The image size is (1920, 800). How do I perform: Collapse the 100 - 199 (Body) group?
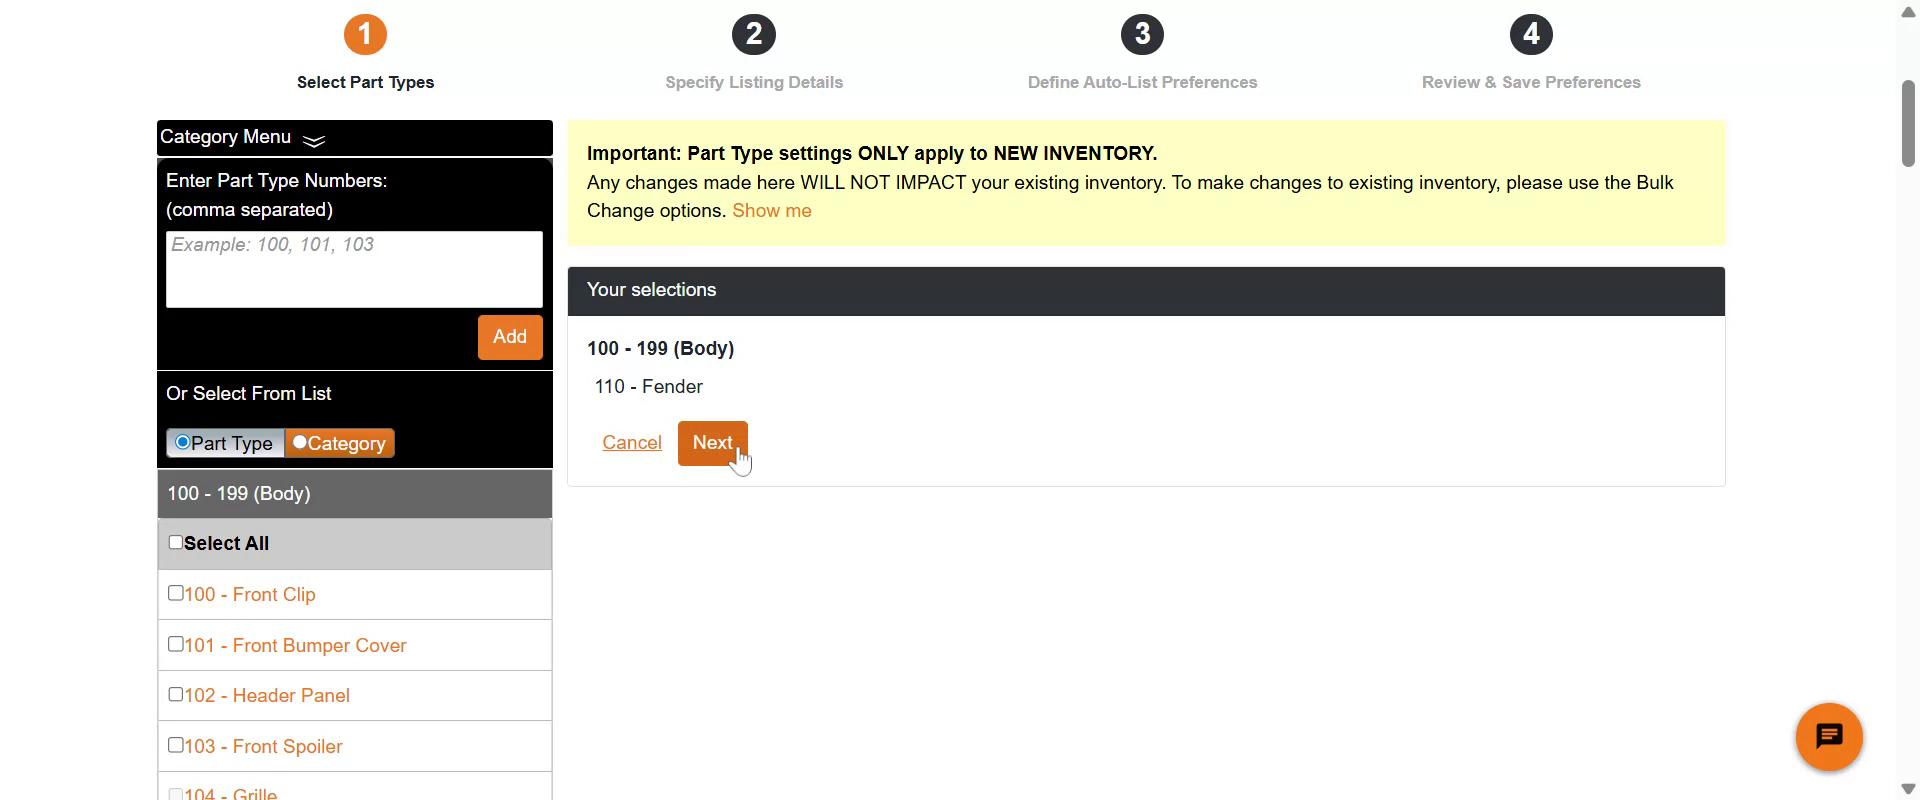[354, 494]
